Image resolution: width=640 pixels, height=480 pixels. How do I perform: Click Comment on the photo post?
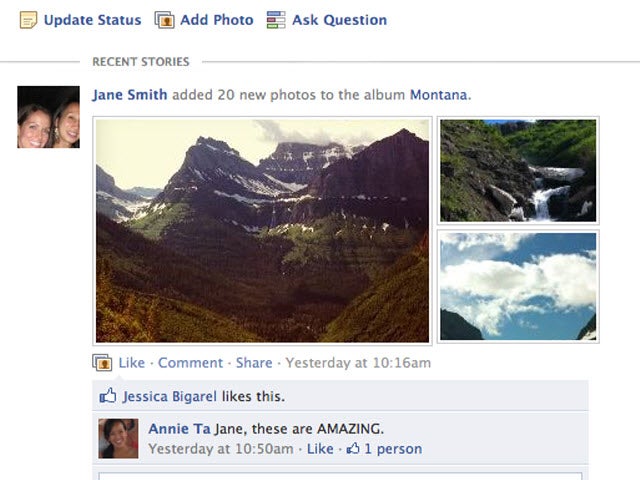[190, 363]
